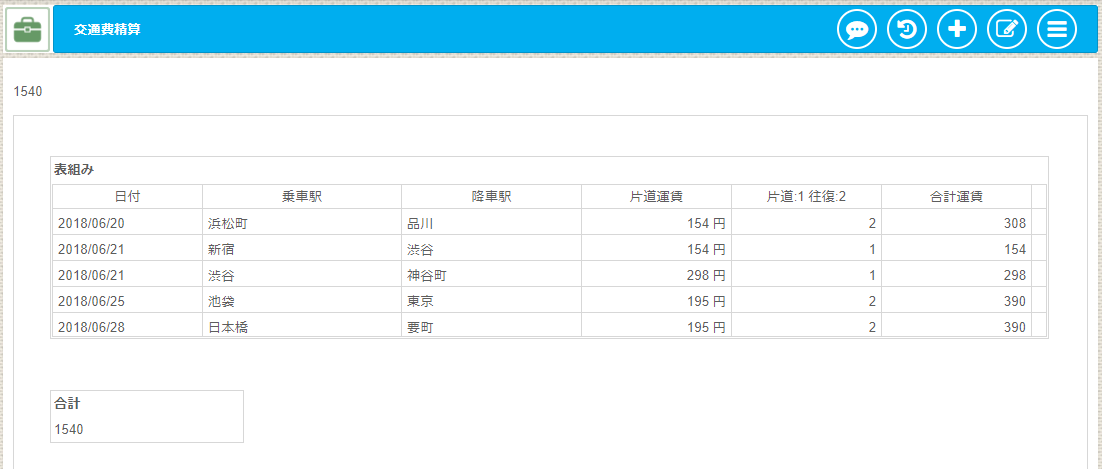Image resolution: width=1102 pixels, height=469 pixels.
Task: Click the 298 円 one-way fare cell
Action: click(656, 275)
